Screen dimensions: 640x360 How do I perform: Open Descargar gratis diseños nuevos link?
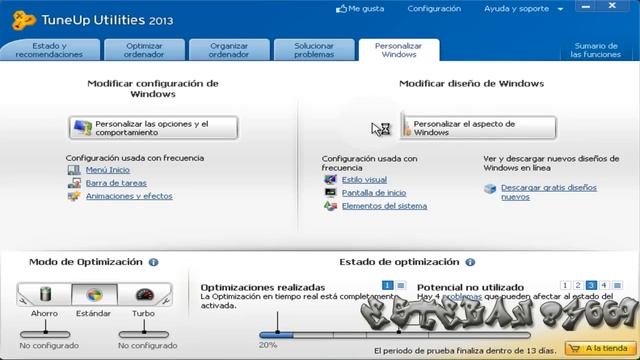[549, 192]
